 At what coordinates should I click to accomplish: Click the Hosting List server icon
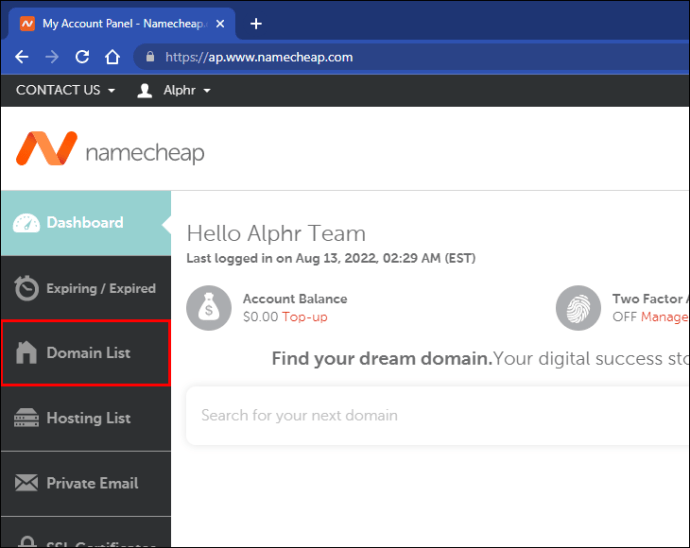pos(26,418)
